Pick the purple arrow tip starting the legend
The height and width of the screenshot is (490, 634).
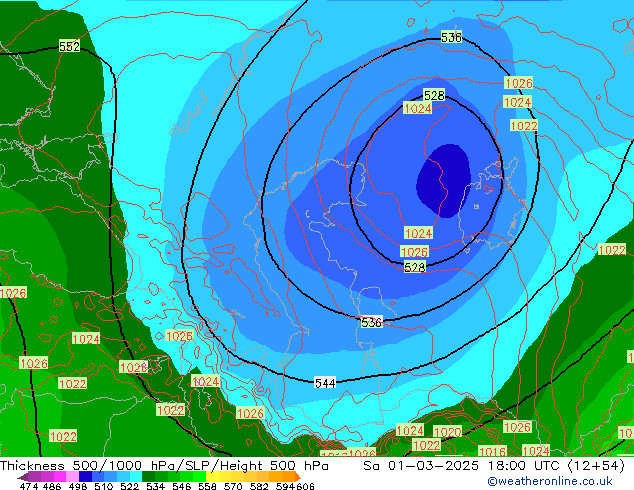tap(23, 476)
